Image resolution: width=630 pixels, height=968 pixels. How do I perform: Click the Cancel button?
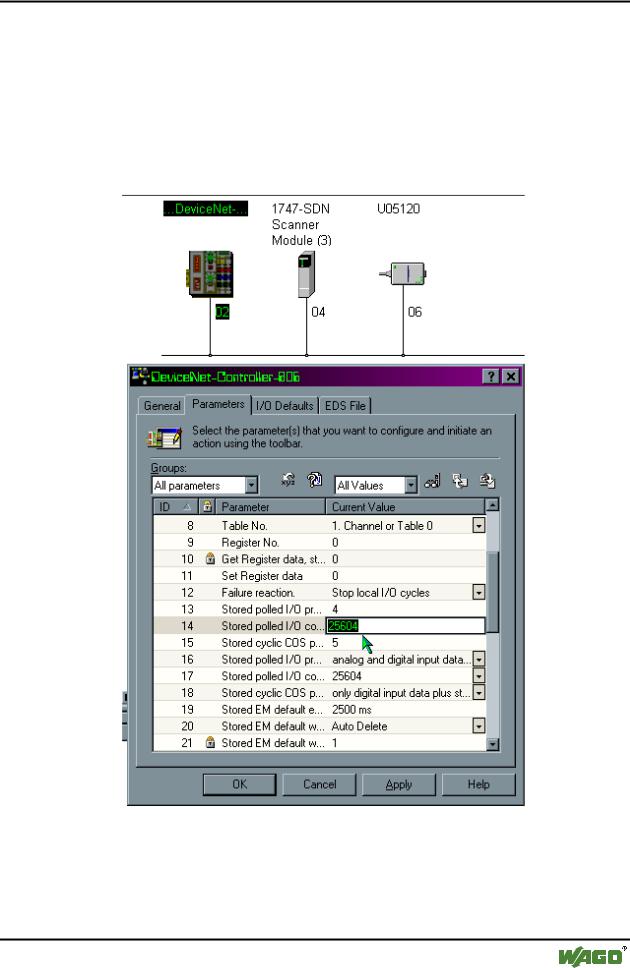[319, 784]
